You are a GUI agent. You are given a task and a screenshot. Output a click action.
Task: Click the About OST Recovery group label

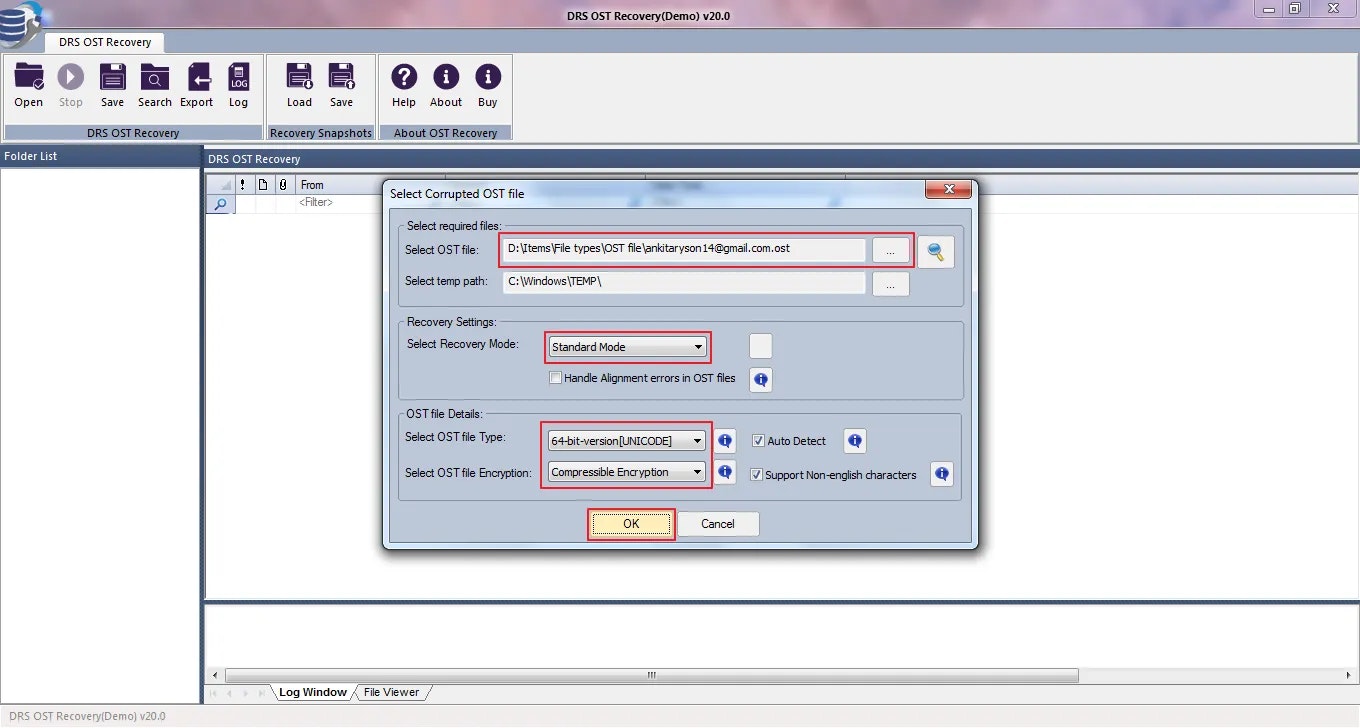445,133
